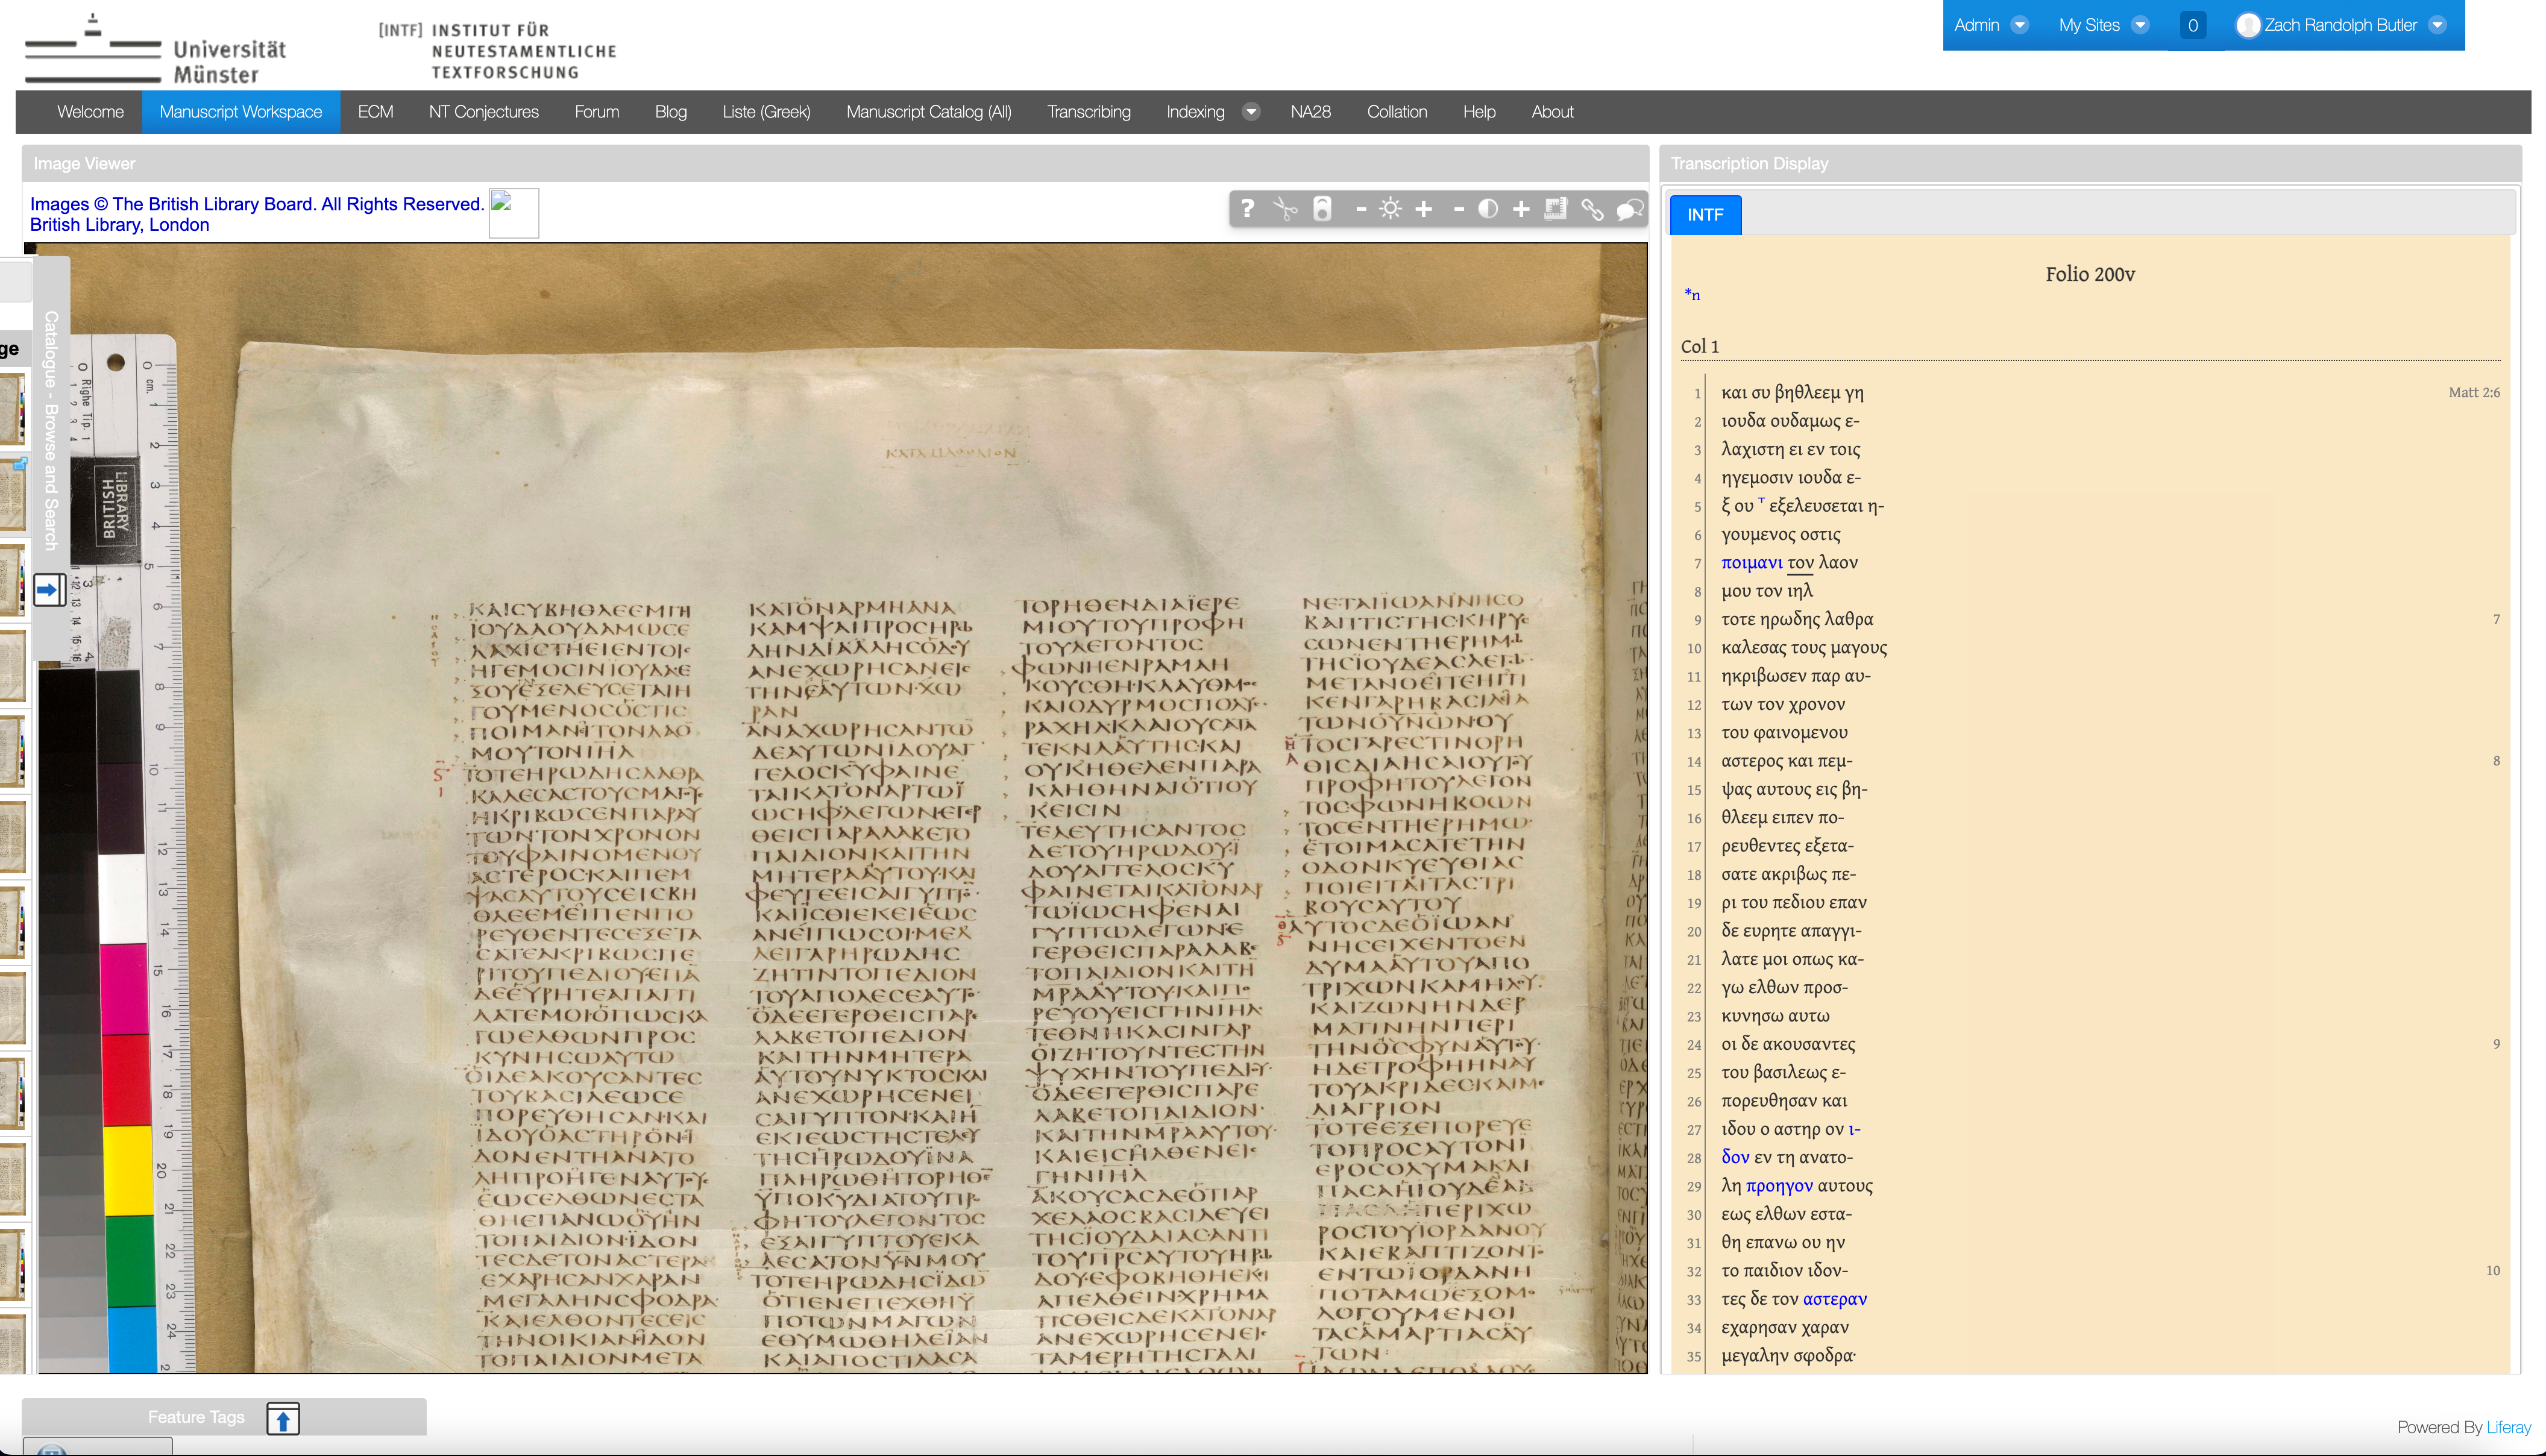Expand the Feature Tags panel arrow
Viewport: 2546px width, 1456px height.
pyautogui.click(x=283, y=1418)
